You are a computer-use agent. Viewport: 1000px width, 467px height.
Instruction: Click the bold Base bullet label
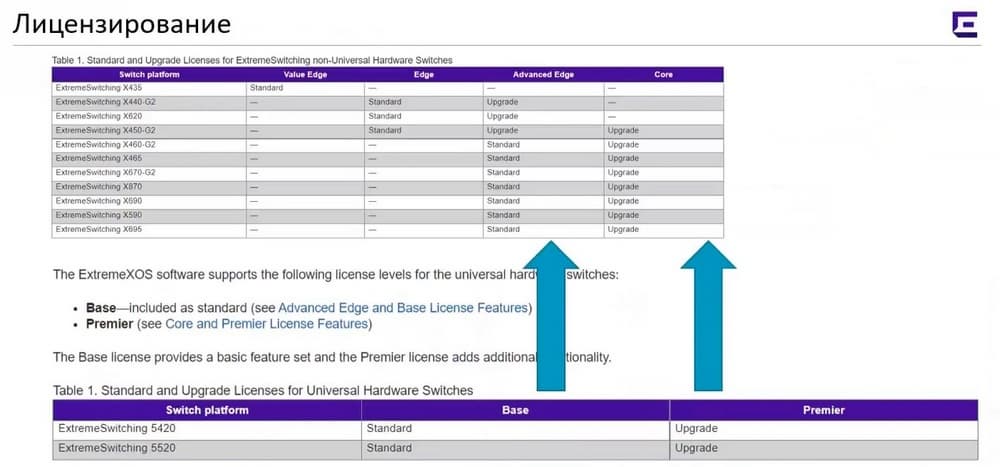pos(101,308)
